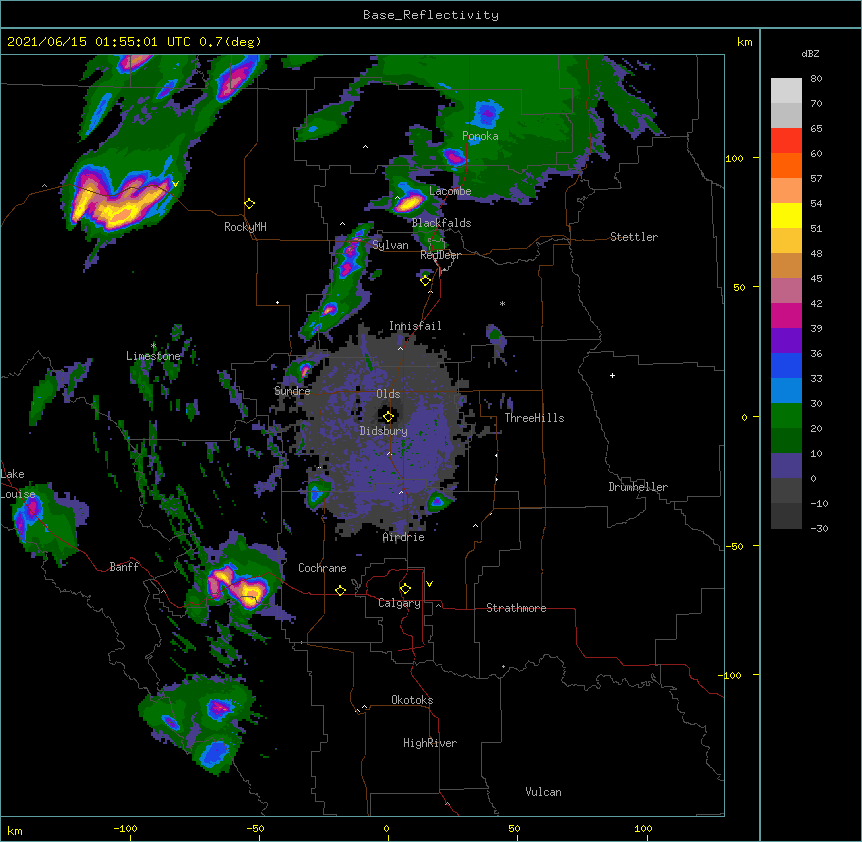Click the Sylvan label
Screen dimensions: 862x842
point(390,245)
